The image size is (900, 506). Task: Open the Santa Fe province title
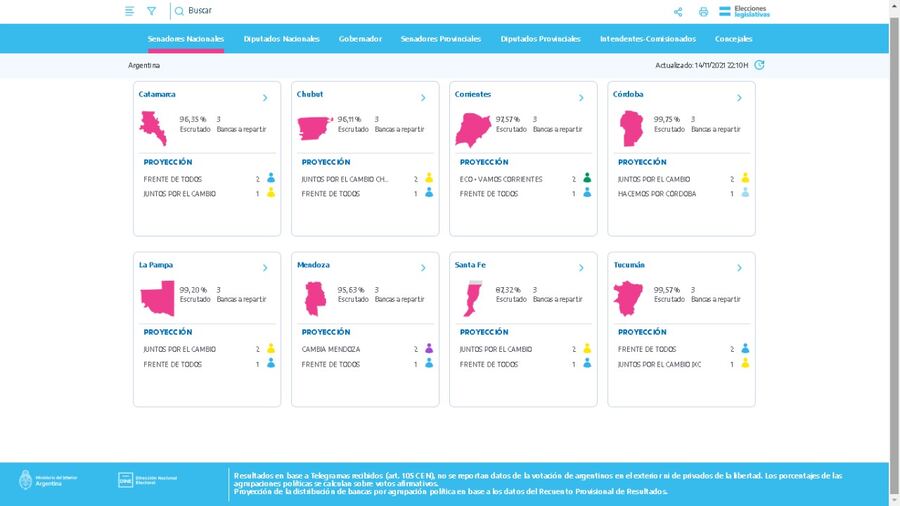click(x=470, y=265)
